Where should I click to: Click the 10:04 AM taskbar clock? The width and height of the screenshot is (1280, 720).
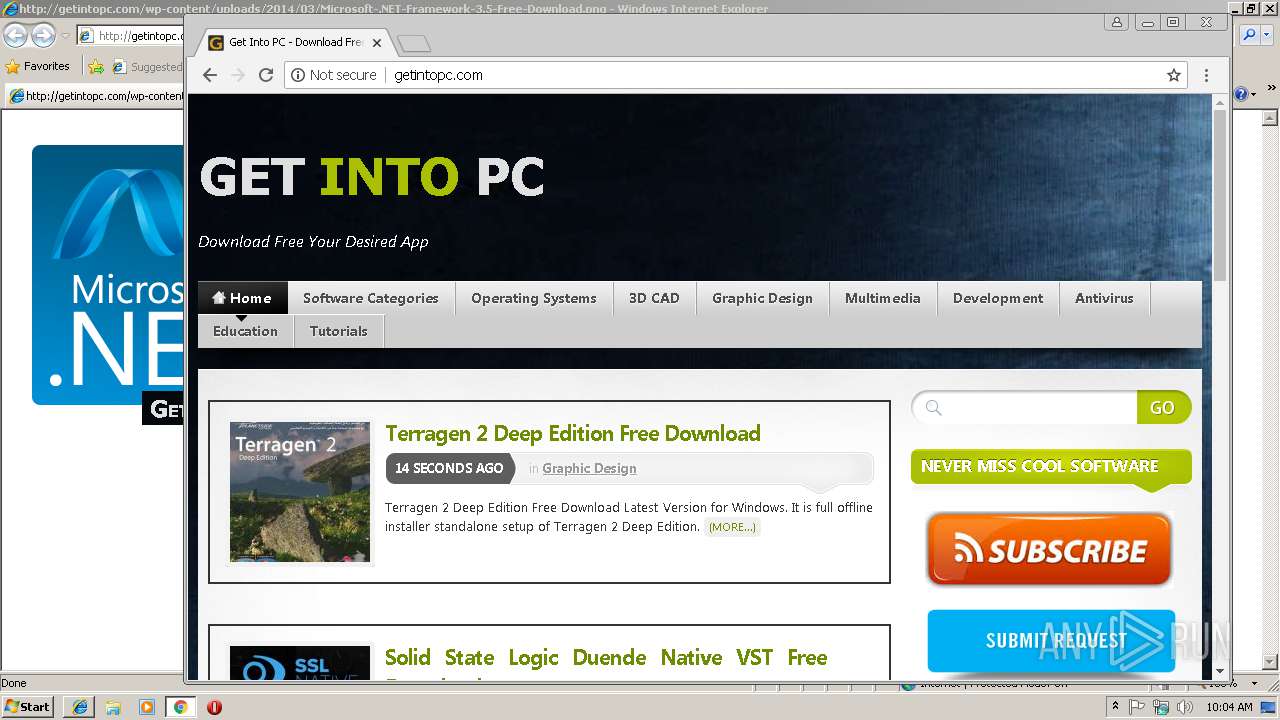click(x=1229, y=707)
